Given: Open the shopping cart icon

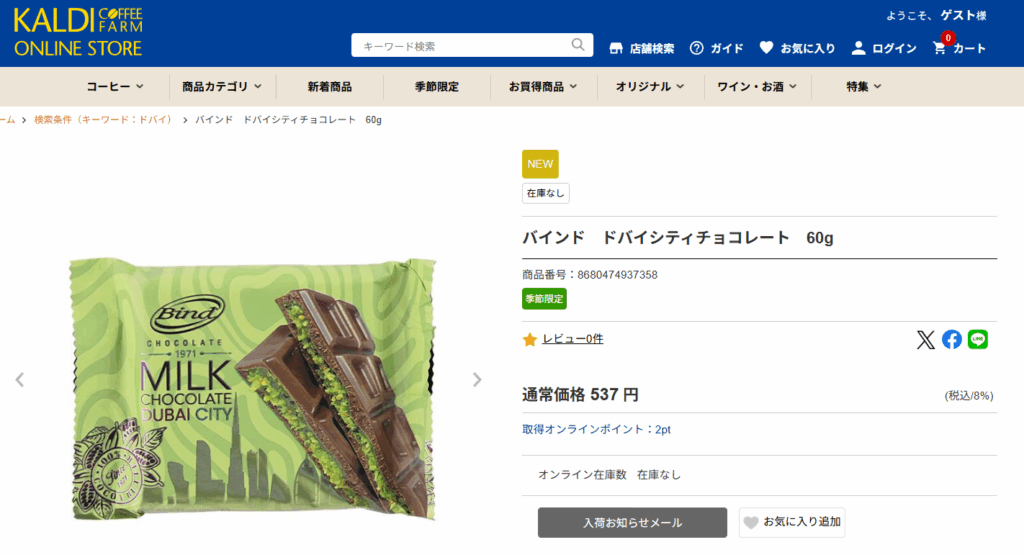Looking at the screenshot, I should pyautogui.click(x=939, y=48).
